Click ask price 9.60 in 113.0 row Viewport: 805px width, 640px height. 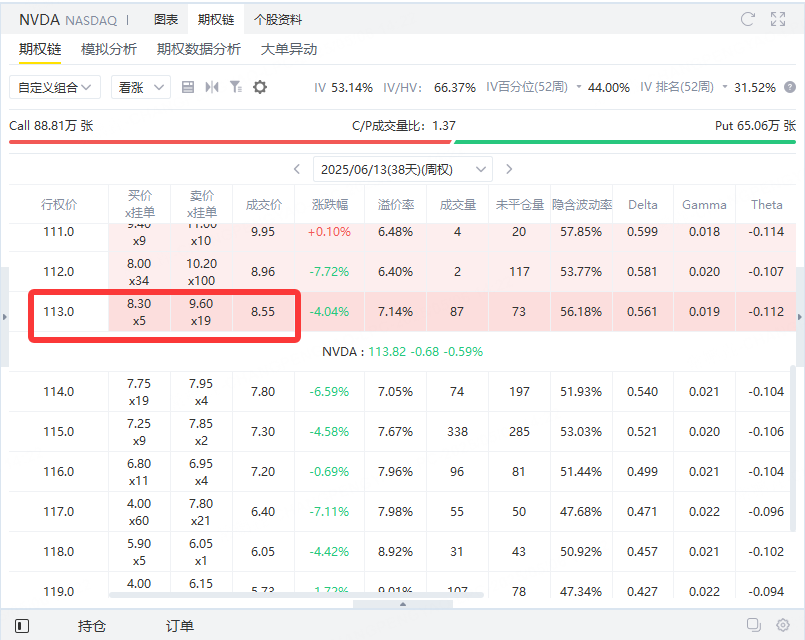pos(201,304)
